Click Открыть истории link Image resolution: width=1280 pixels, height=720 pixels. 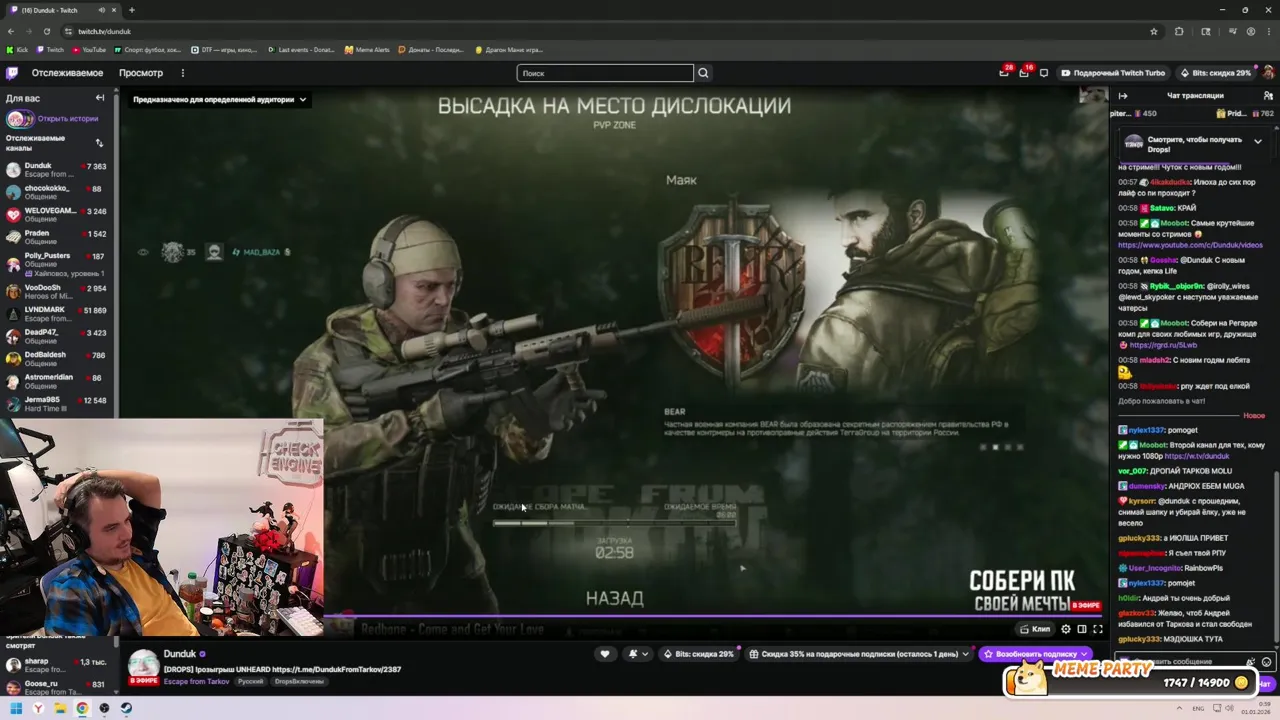(x=68, y=119)
